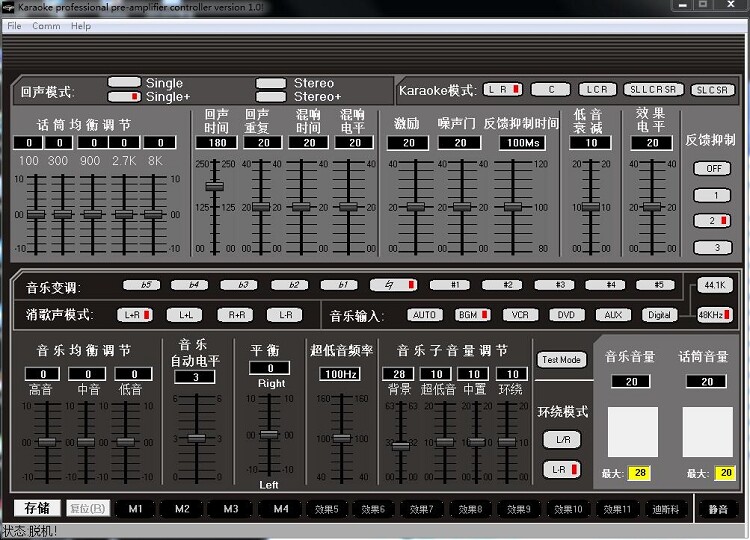Load preset 迪斯科
The image size is (750, 540).
coord(665,509)
